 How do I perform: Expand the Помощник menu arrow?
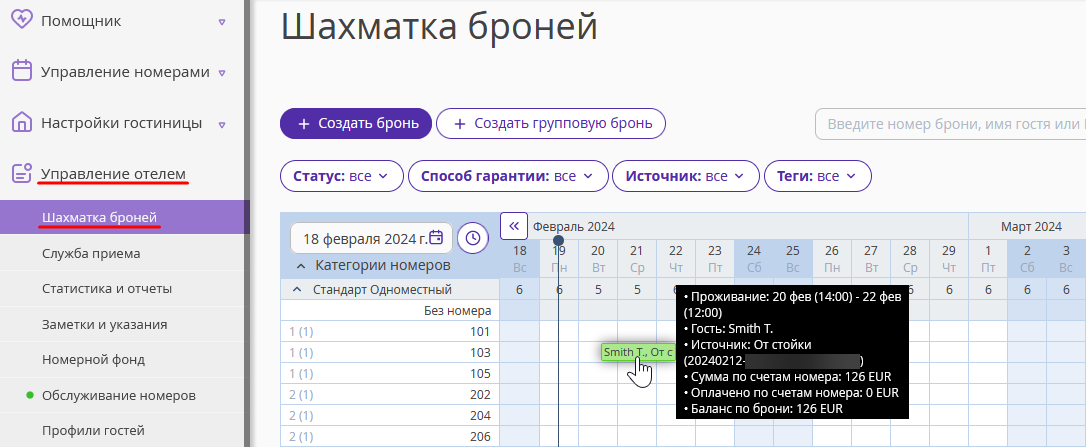(222, 21)
